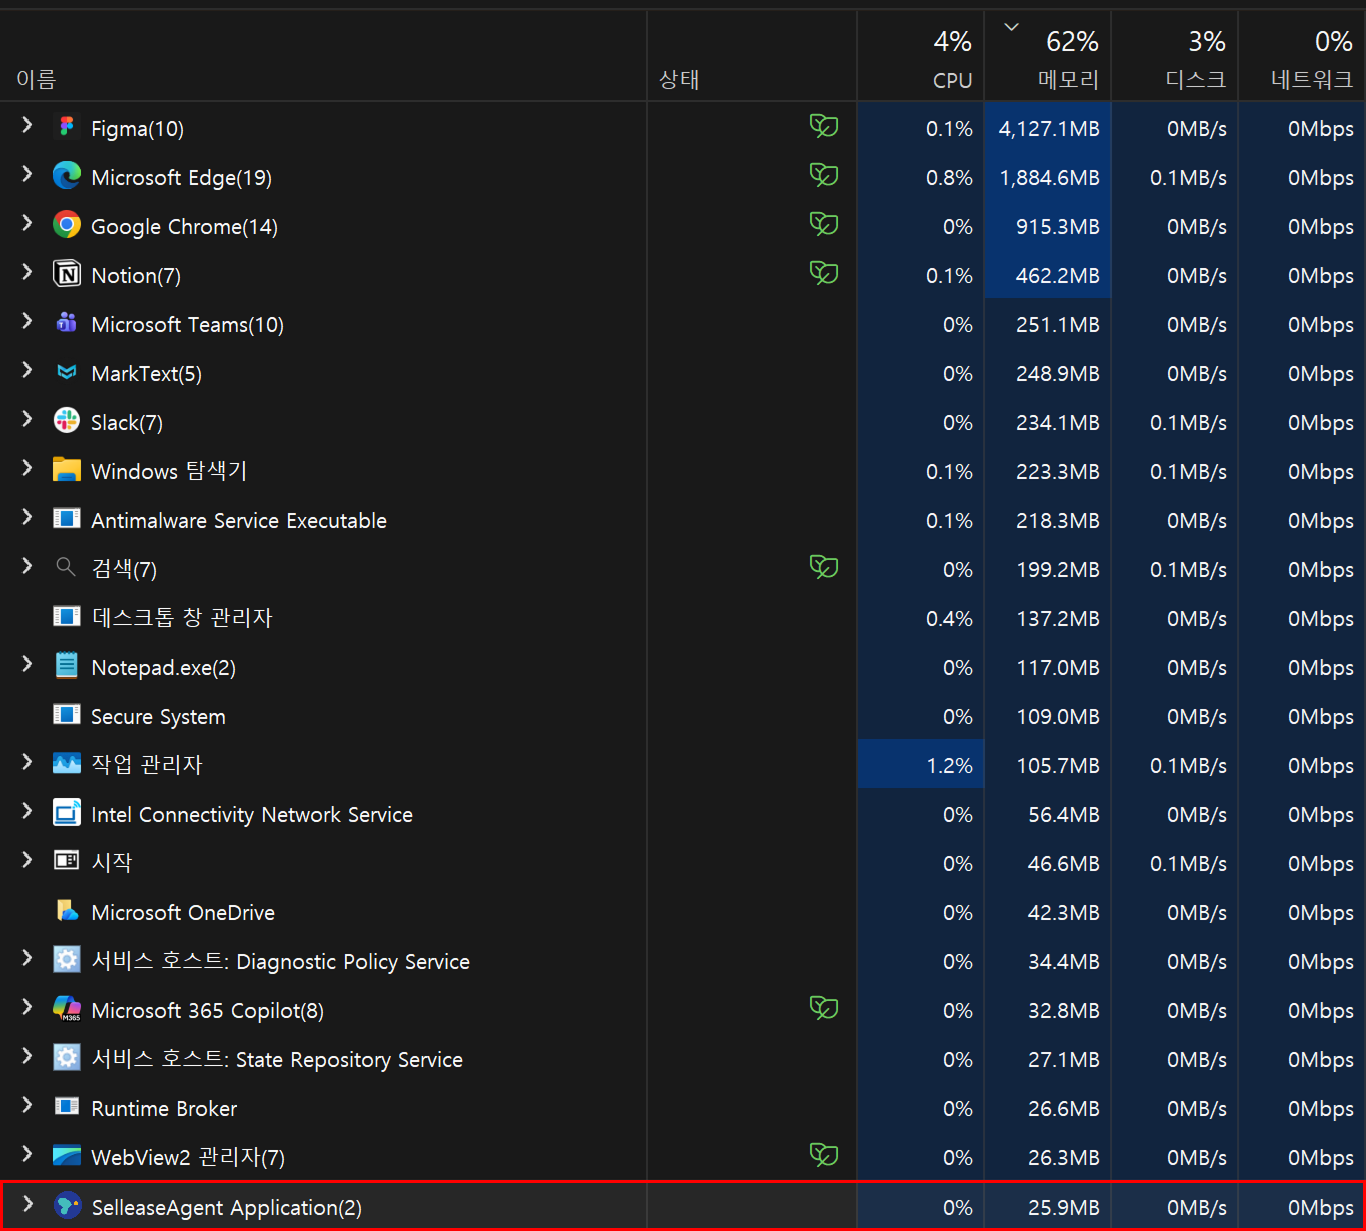Select the 915.3MB memory value

pos(1058,226)
